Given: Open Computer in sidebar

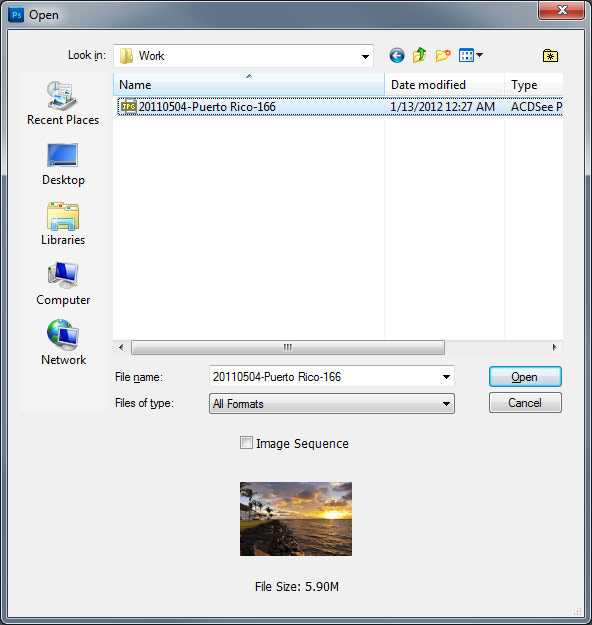Looking at the screenshot, I should pyautogui.click(x=63, y=284).
